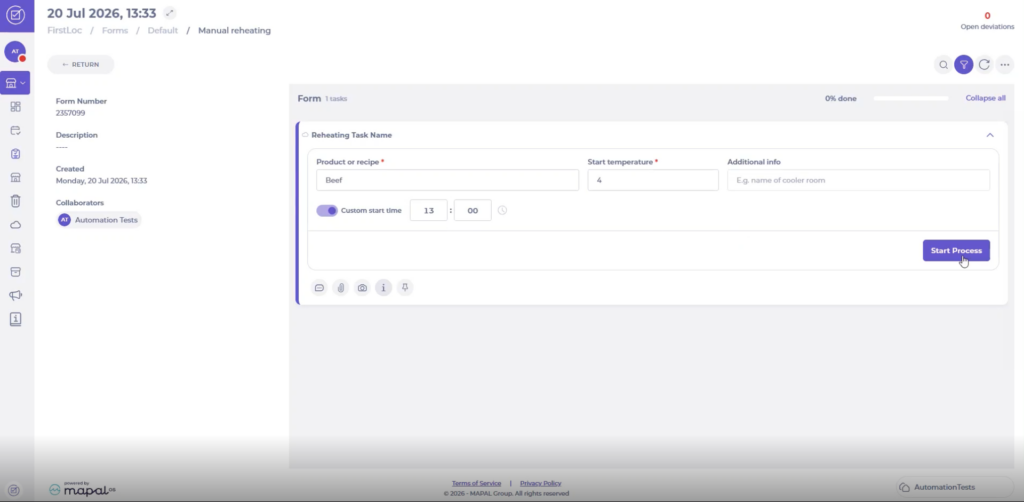
Task: Toggle the Custom start time switch
Action: 327,210
